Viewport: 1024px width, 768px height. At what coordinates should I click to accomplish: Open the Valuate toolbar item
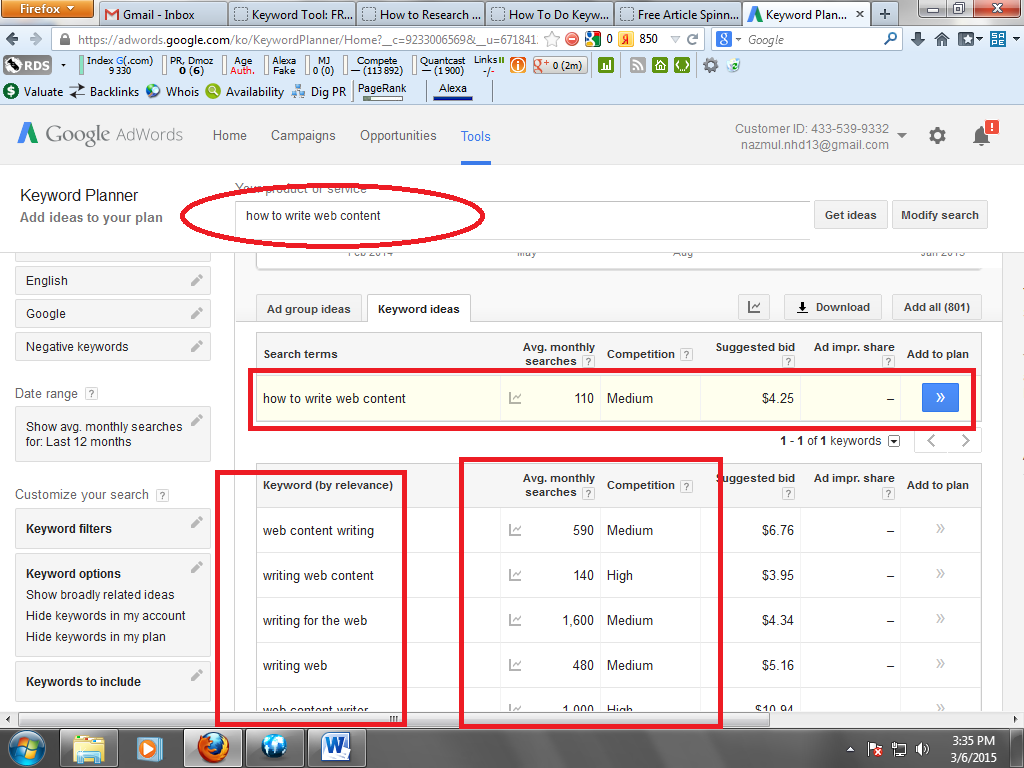(33, 91)
